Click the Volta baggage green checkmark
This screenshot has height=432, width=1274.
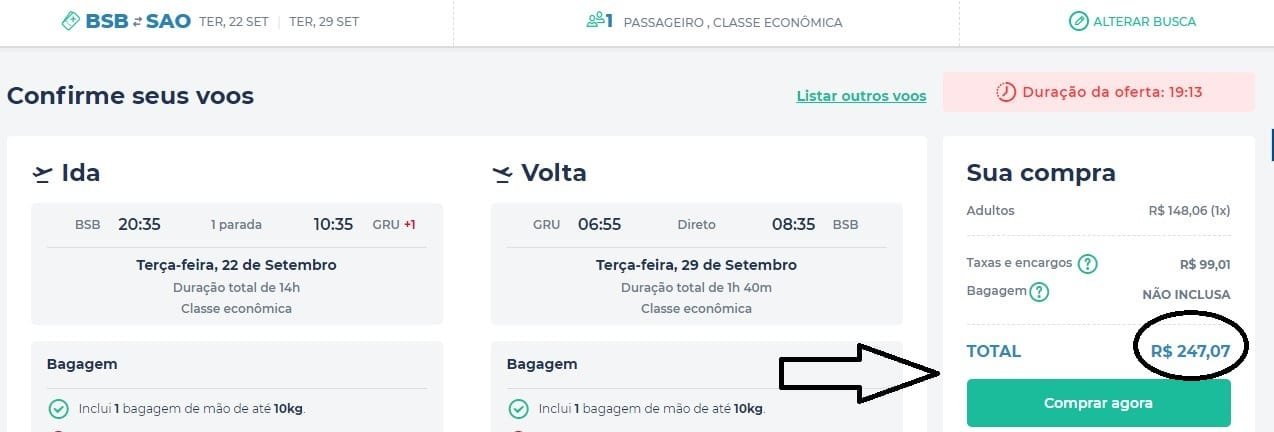518,409
